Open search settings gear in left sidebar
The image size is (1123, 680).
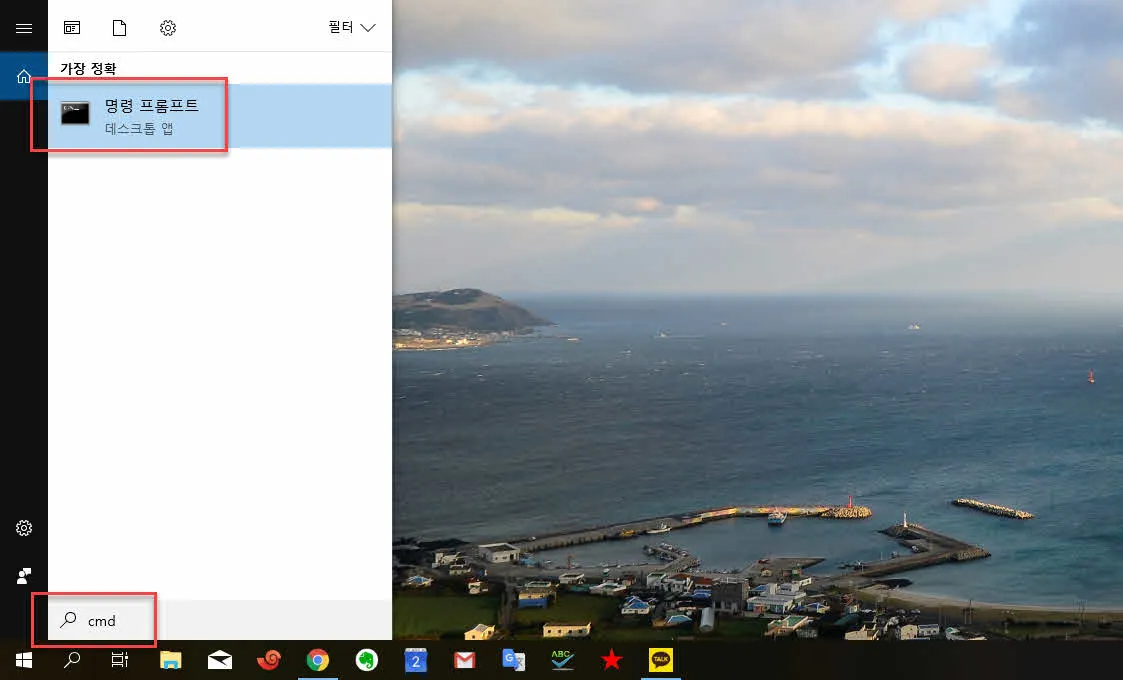[x=24, y=528]
